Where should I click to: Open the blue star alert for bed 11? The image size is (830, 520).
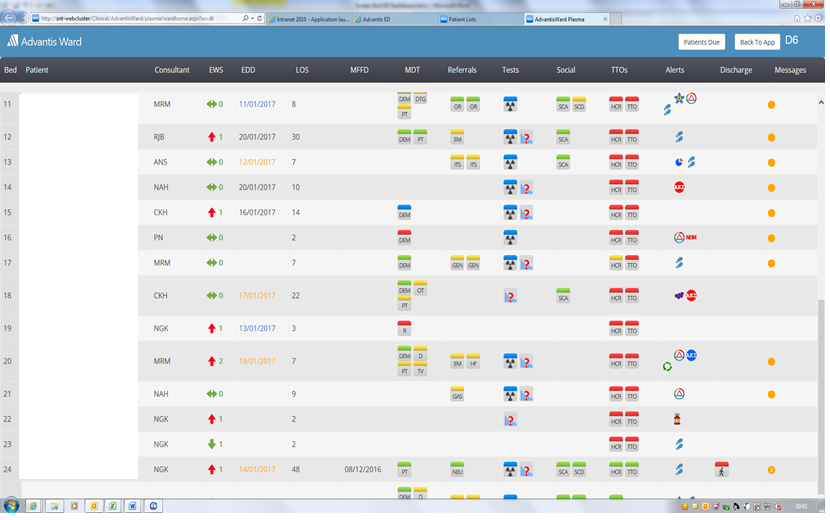[679, 99]
